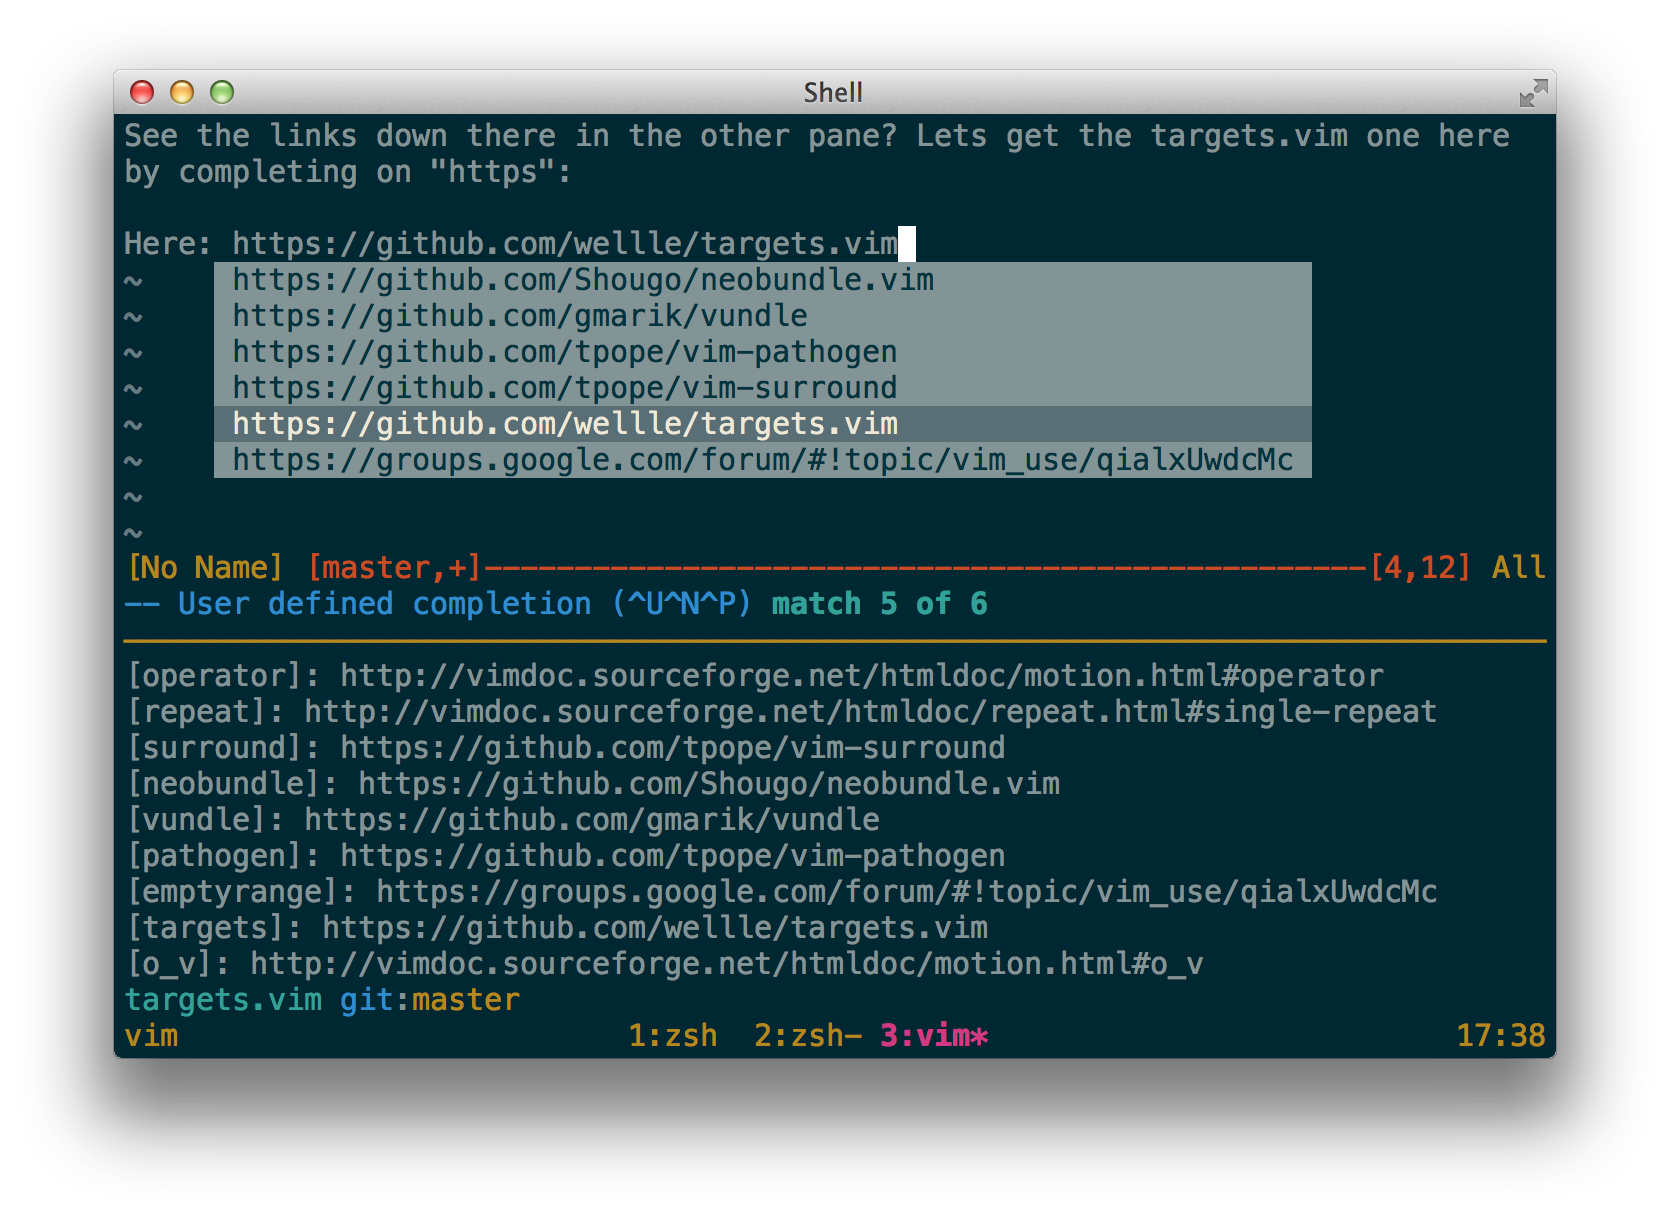The width and height of the screenshot is (1670, 1216).
Task: Open the [surround] vim-surround link line
Action: [566, 748]
